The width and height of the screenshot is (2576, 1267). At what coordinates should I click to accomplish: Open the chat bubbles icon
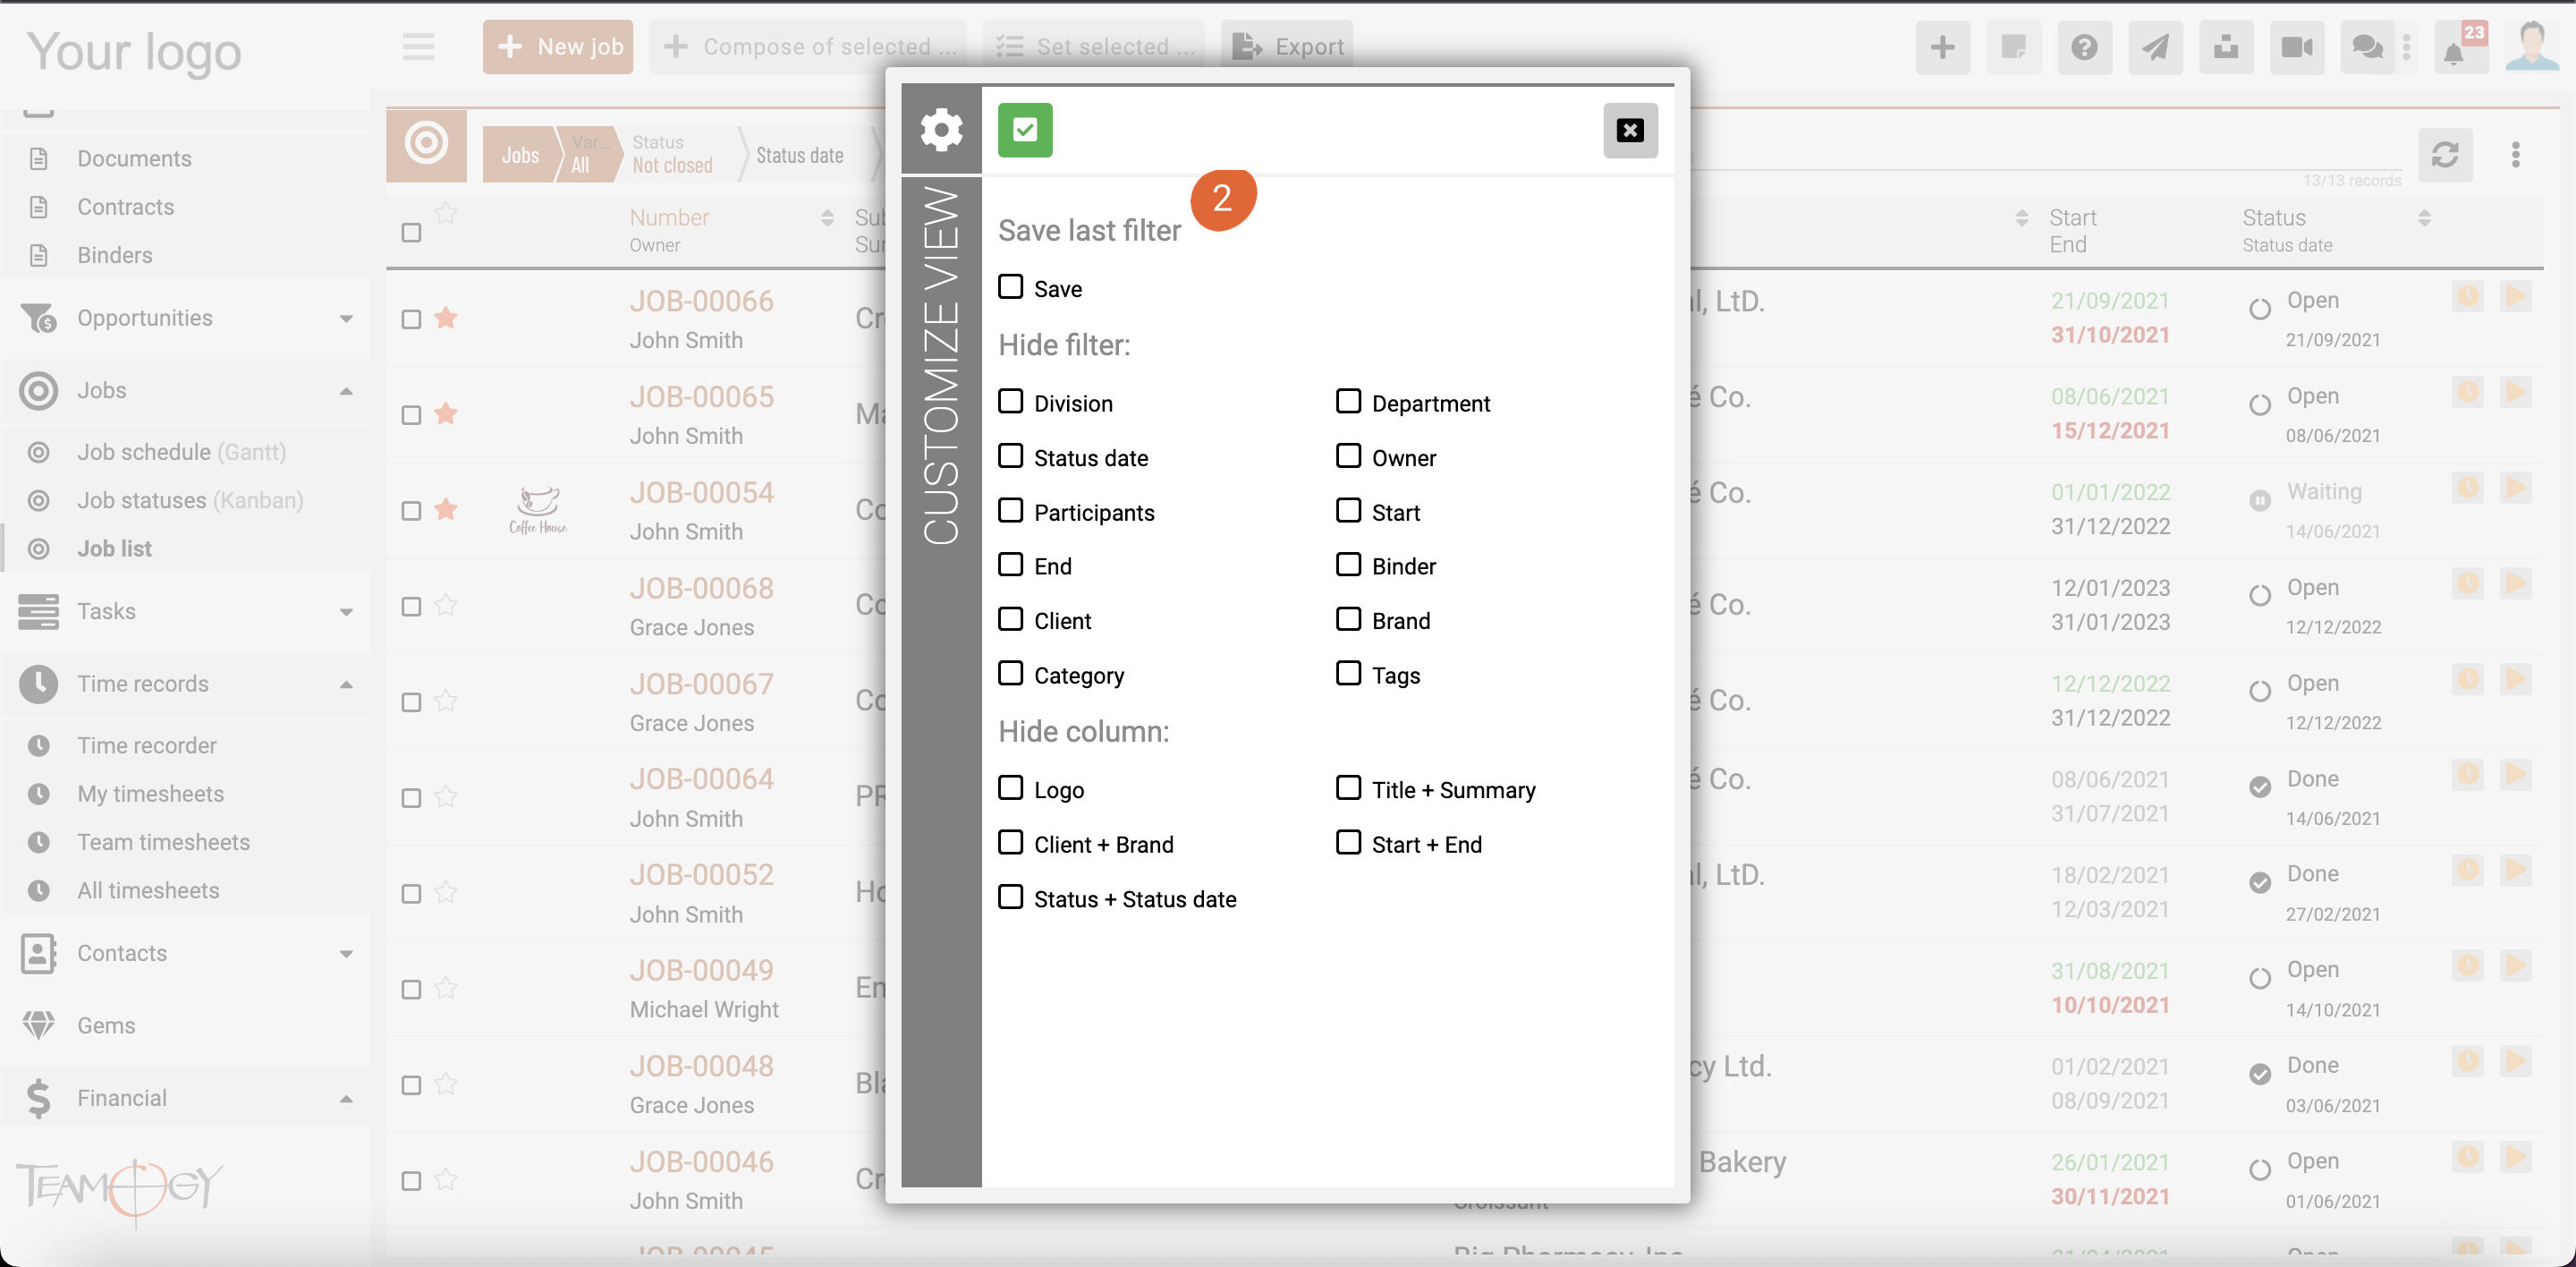tap(2367, 47)
